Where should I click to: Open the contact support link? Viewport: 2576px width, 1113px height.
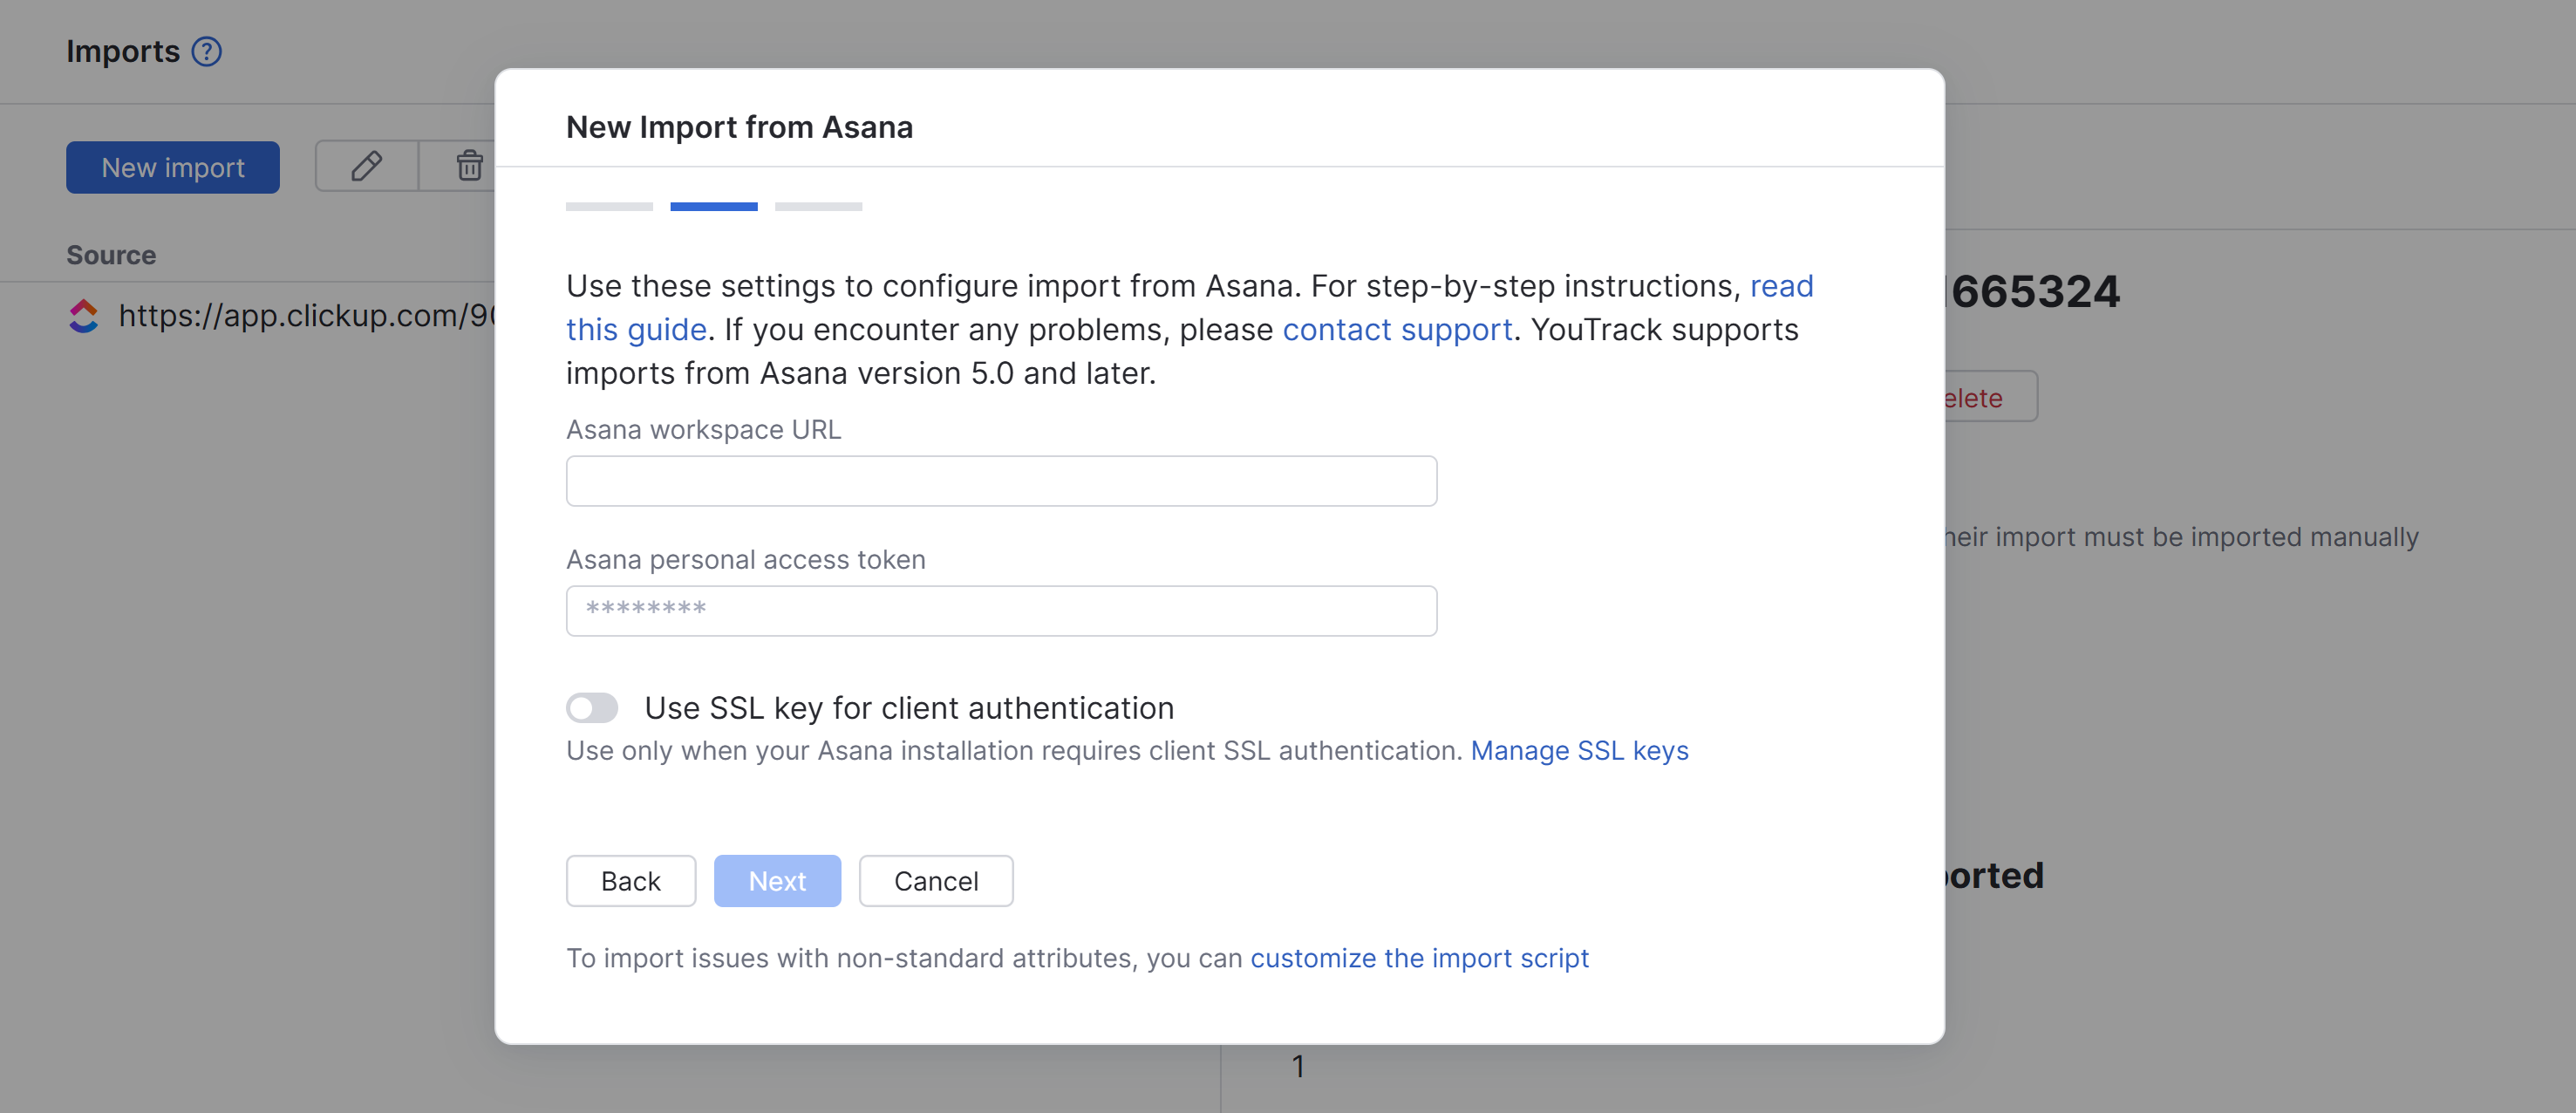(1397, 330)
